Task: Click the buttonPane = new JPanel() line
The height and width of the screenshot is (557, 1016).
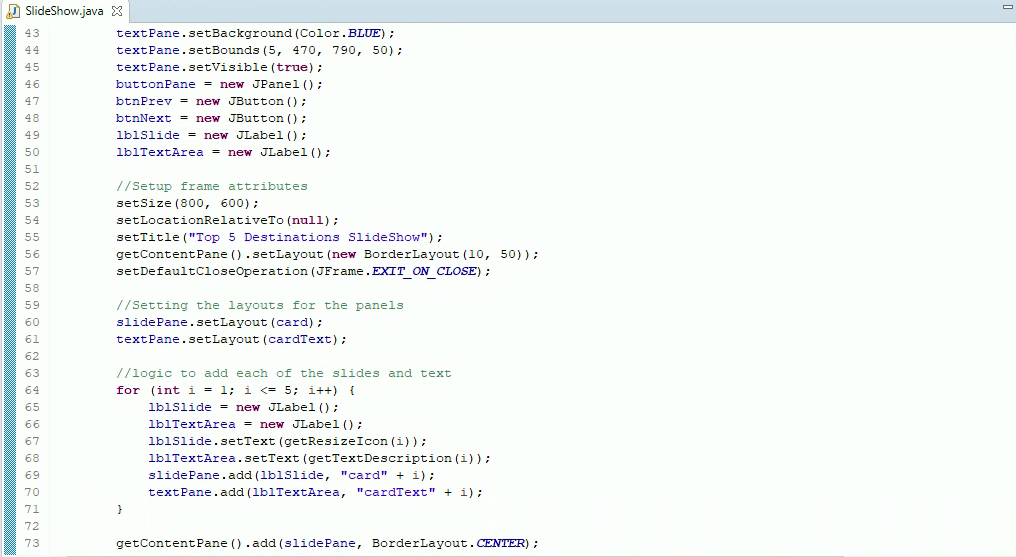Action: pos(219,84)
